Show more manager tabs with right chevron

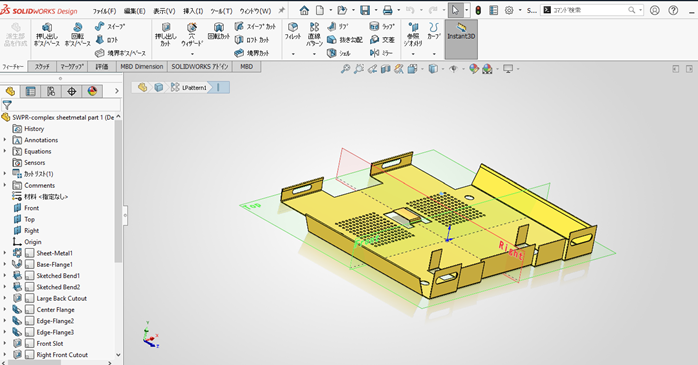[117, 91]
